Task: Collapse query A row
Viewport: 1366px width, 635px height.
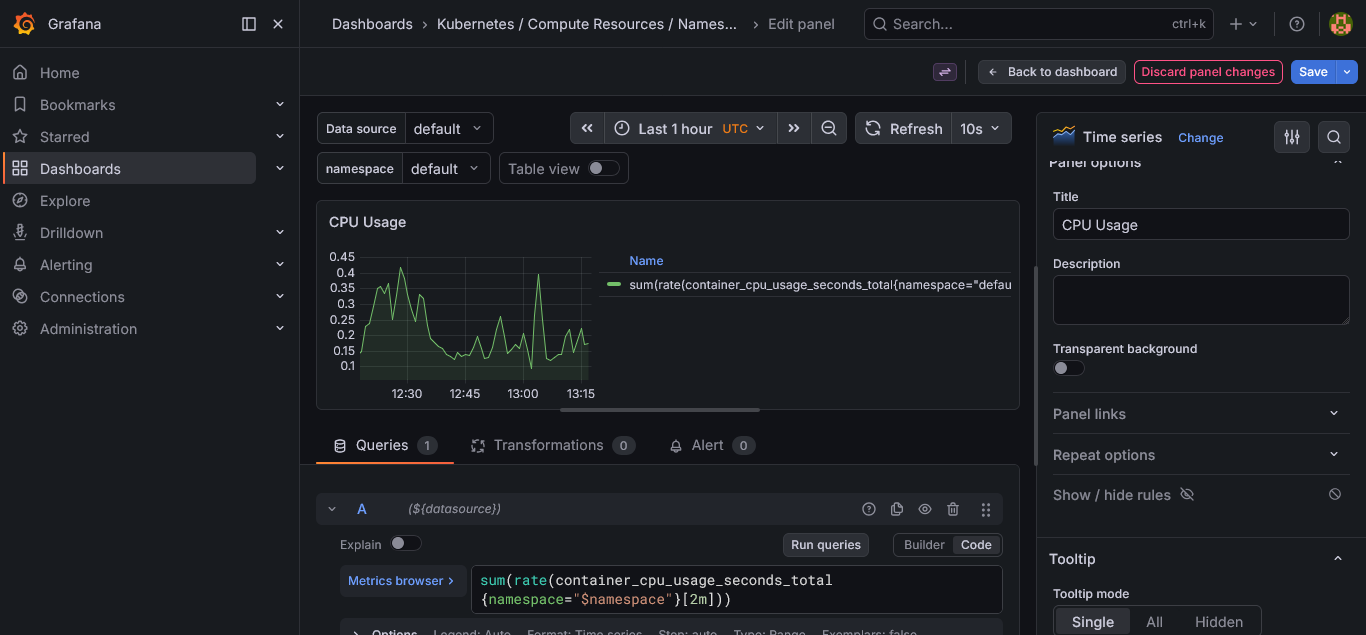Action: click(332, 509)
